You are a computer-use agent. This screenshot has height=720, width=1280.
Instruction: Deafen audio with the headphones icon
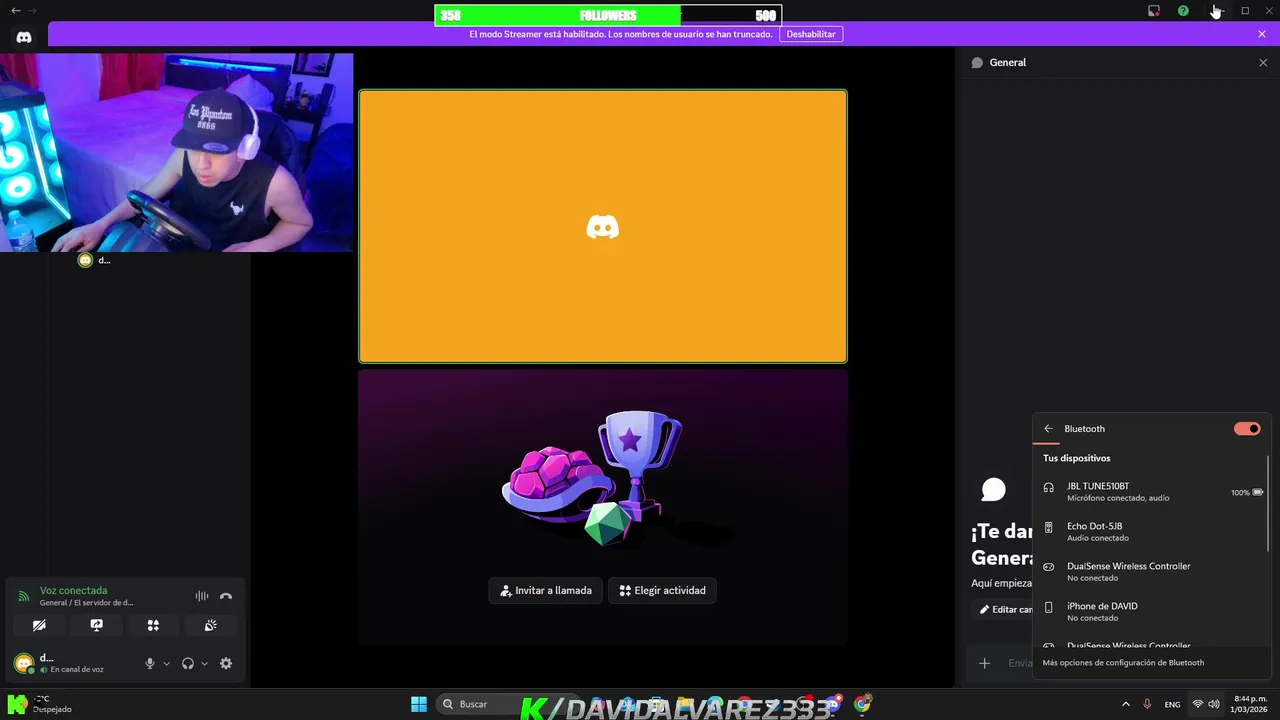(x=187, y=663)
